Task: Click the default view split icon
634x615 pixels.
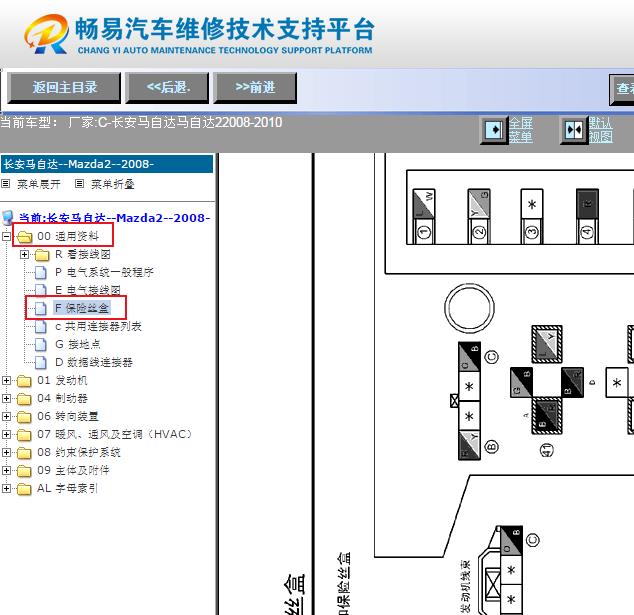Action: click(x=574, y=130)
